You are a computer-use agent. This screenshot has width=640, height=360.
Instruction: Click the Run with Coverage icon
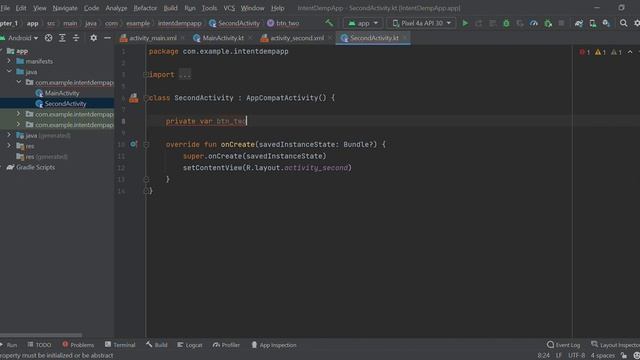coord(520,23)
